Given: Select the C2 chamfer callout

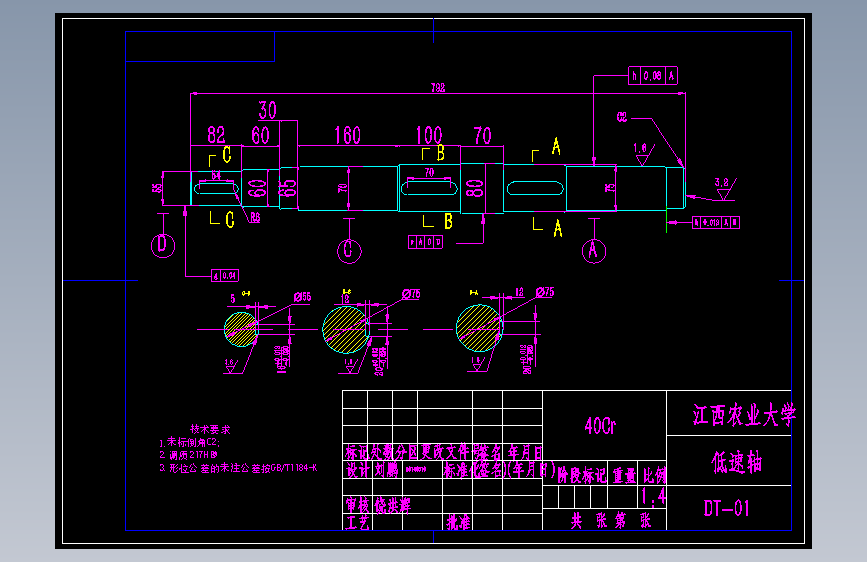Looking at the screenshot, I should coord(622,117).
